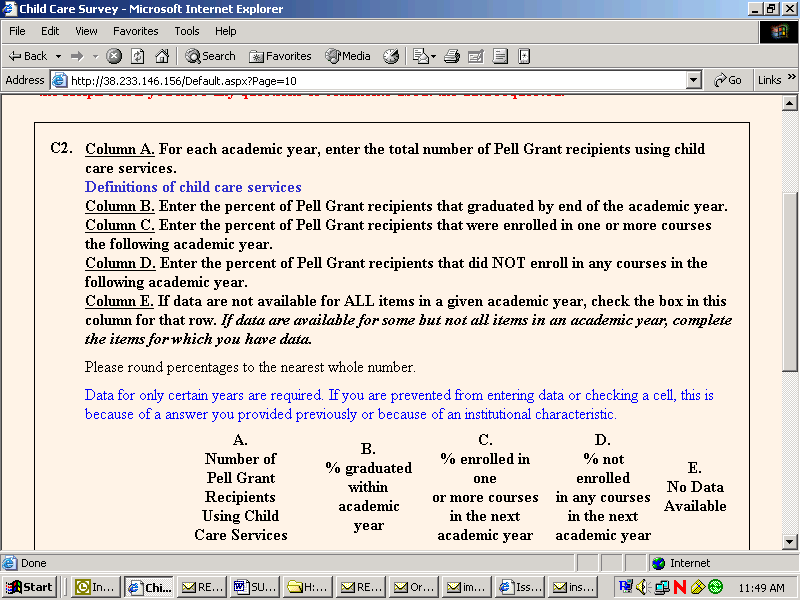Viewport: 800px width, 600px height.
Task: Open the Favorites menu
Action: [135, 31]
